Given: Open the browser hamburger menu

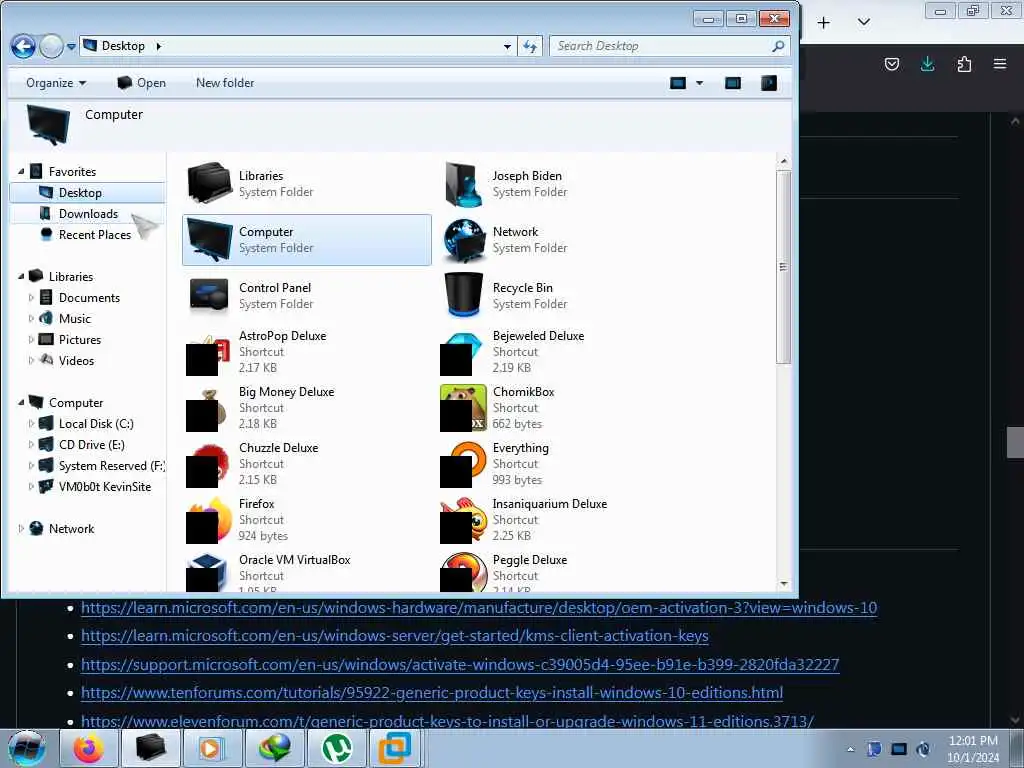Looking at the screenshot, I should [x=1000, y=64].
